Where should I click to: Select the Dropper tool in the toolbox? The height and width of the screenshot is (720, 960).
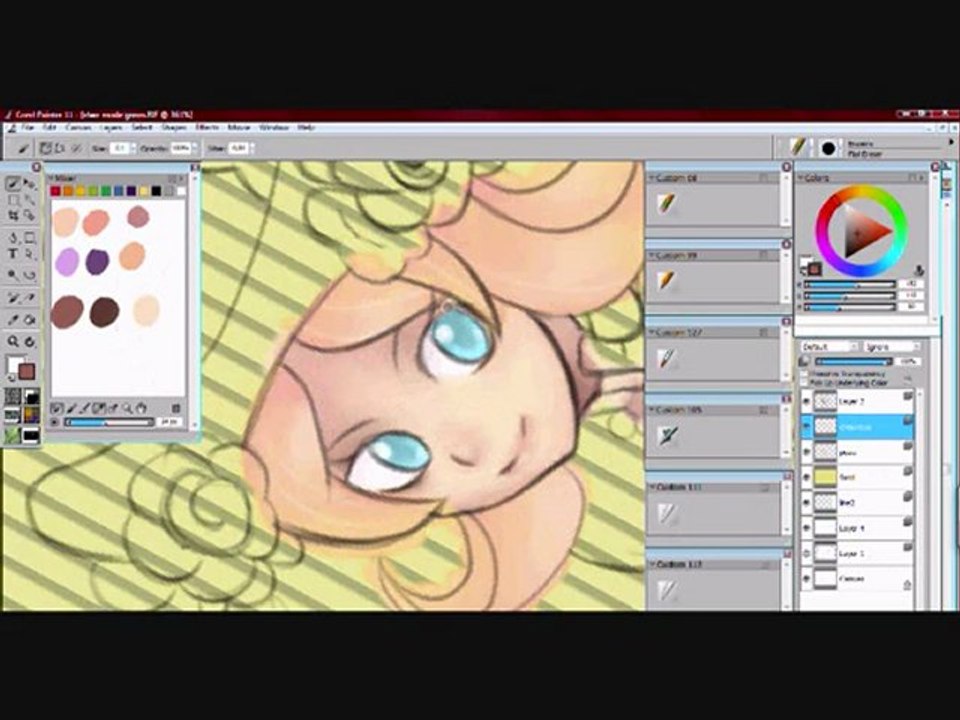pyautogui.click(x=13, y=320)
